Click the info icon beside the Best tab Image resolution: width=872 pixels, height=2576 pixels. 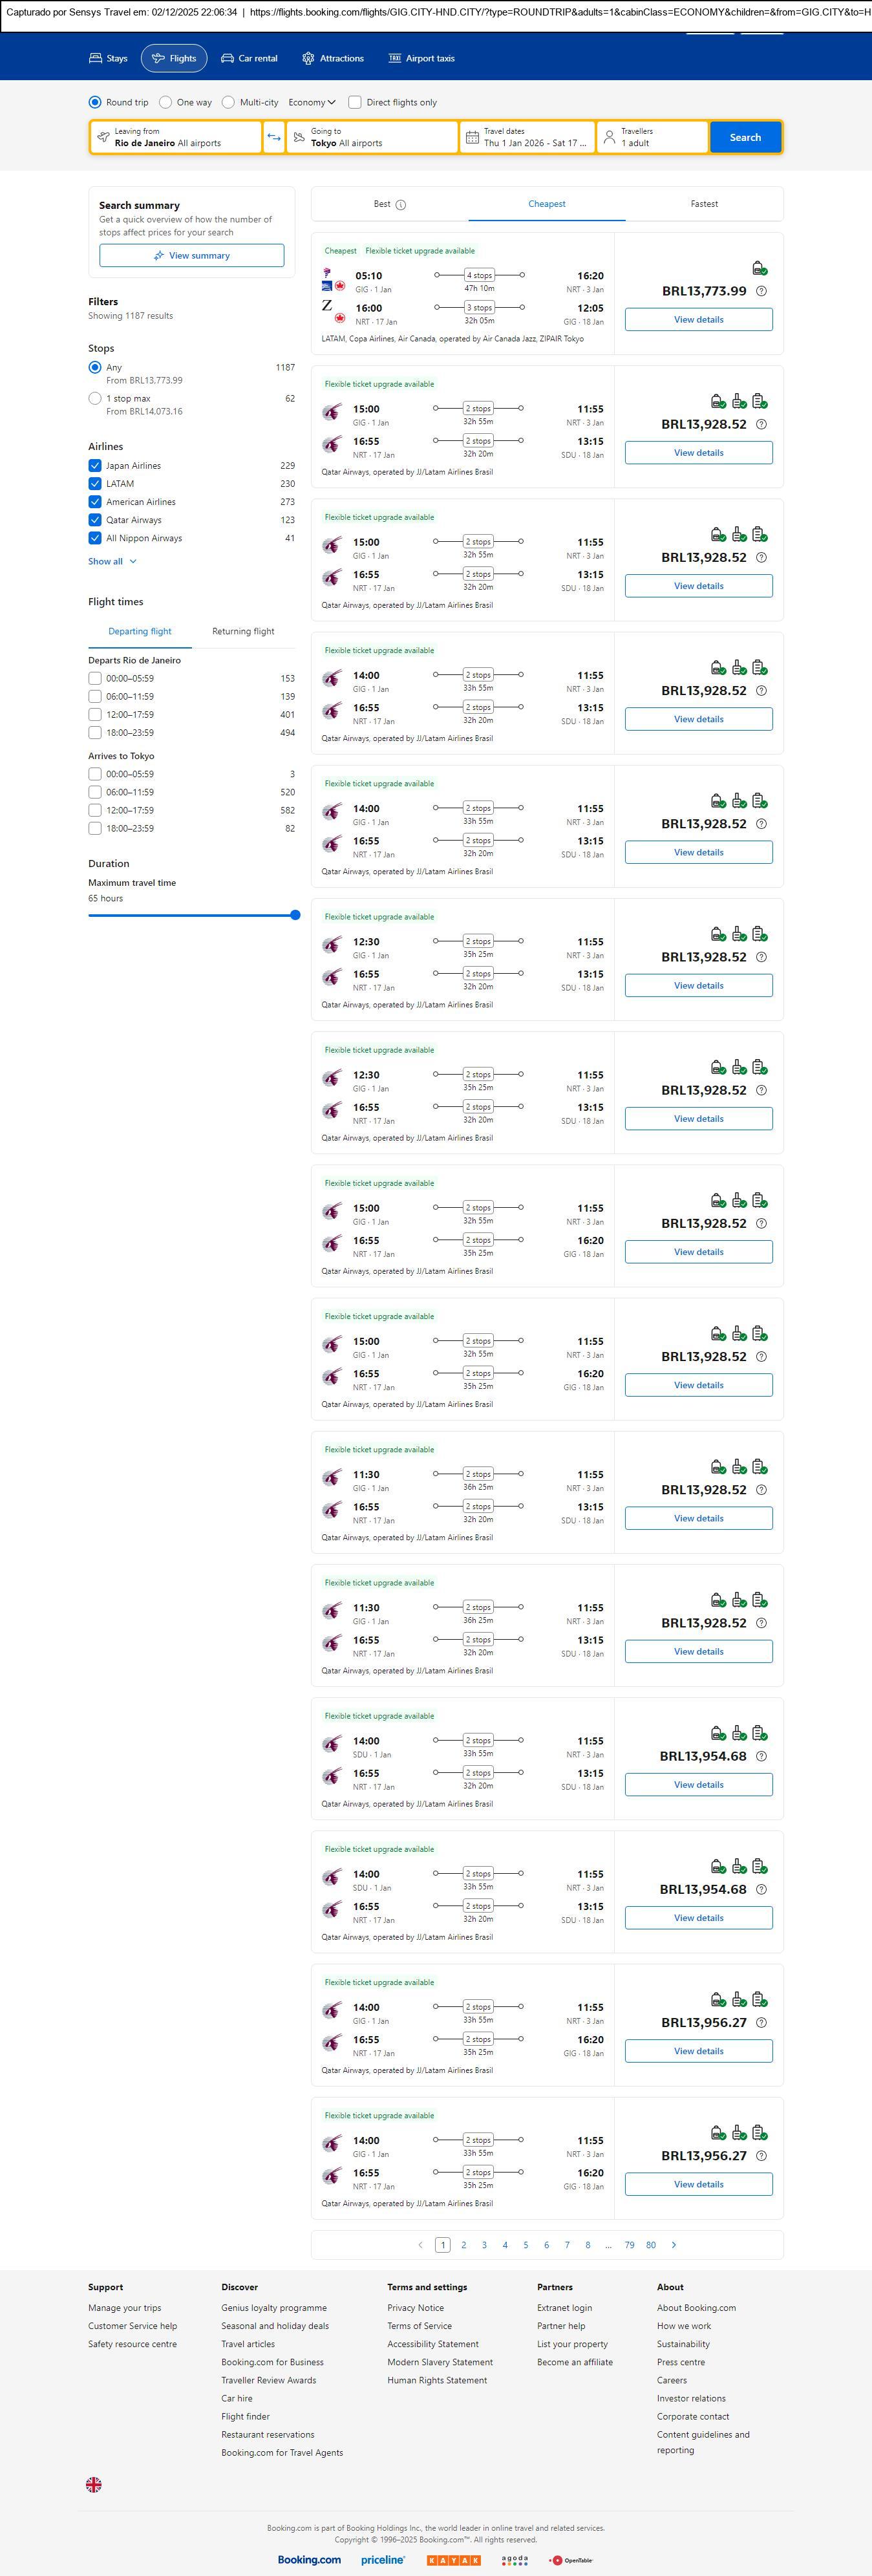(401, 205)
